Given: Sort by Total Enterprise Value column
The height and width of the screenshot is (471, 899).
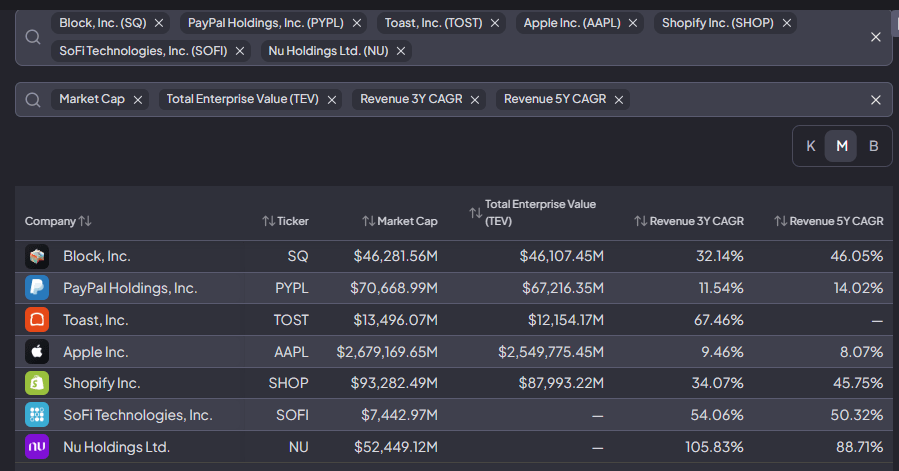Looking at the screenshot, I should (x=533, y=213).
